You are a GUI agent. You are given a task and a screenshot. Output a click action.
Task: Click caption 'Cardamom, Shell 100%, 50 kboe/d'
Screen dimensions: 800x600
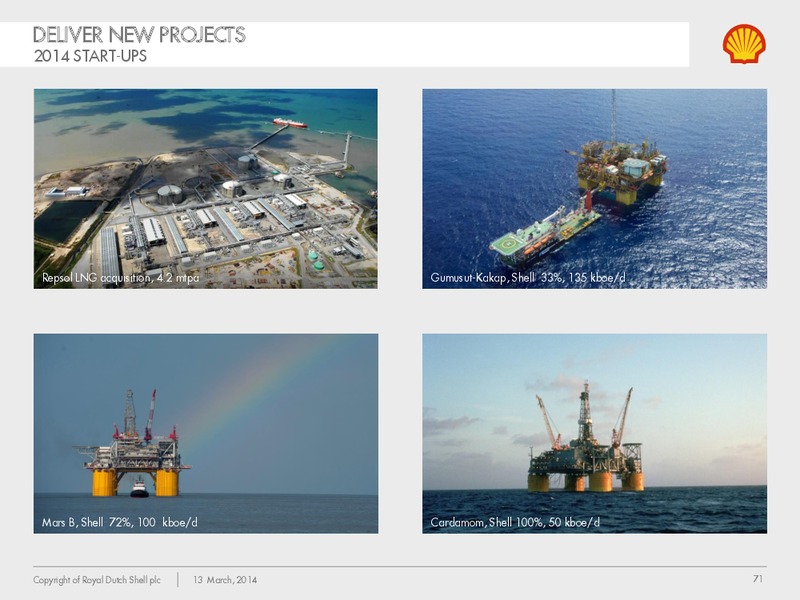click(515, 522)
